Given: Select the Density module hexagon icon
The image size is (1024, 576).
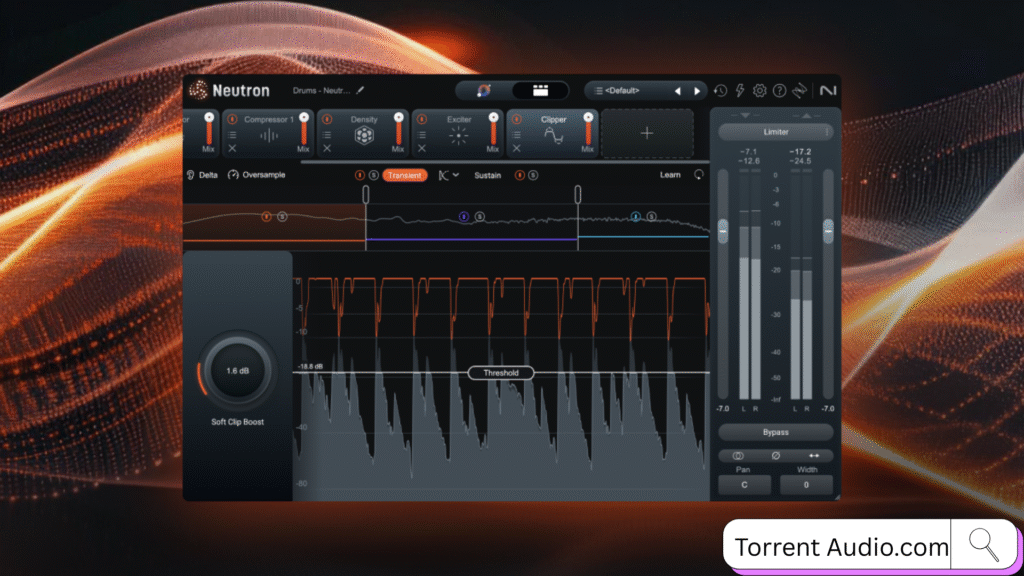Looking at the screenshot, I should click(364, 136).
